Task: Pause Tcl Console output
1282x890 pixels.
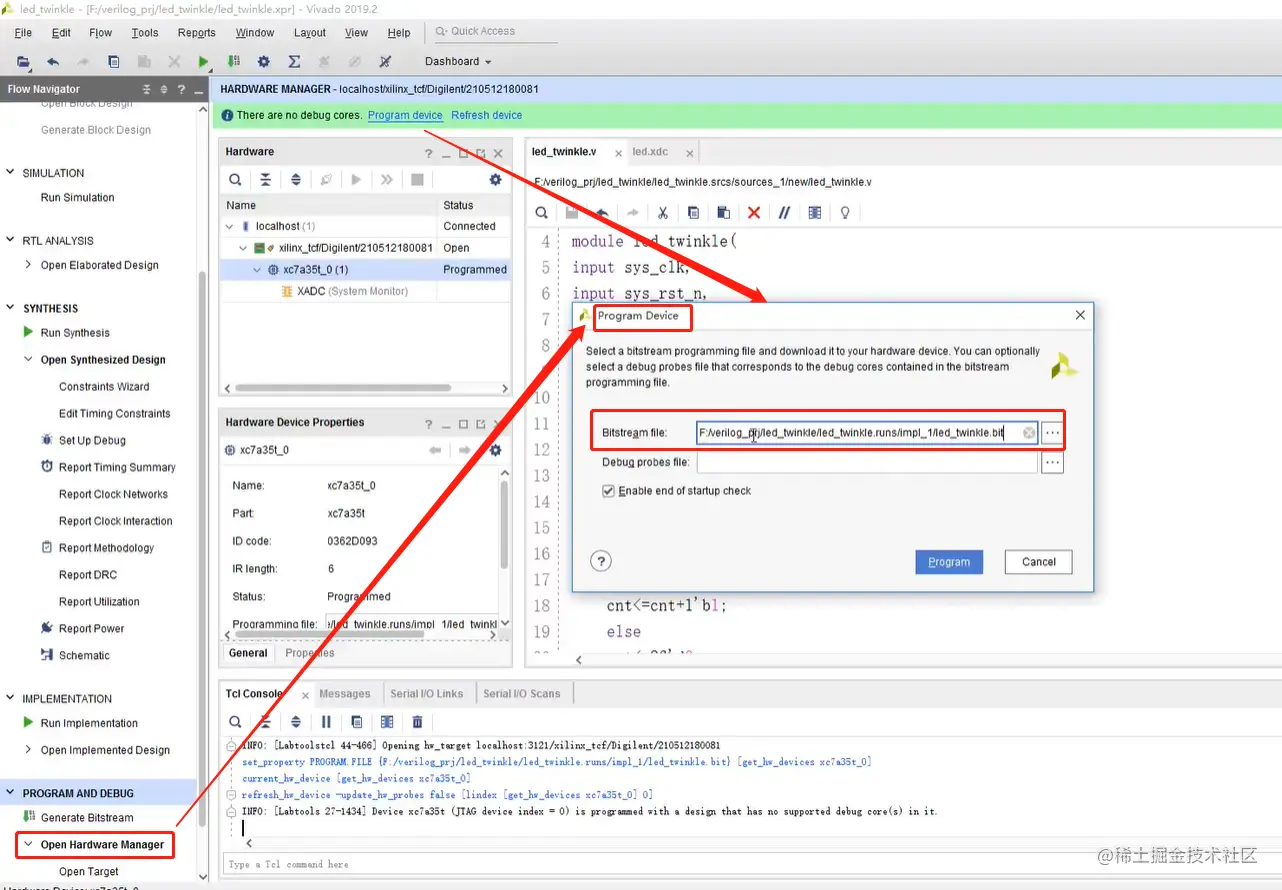Action: point(326,722)
